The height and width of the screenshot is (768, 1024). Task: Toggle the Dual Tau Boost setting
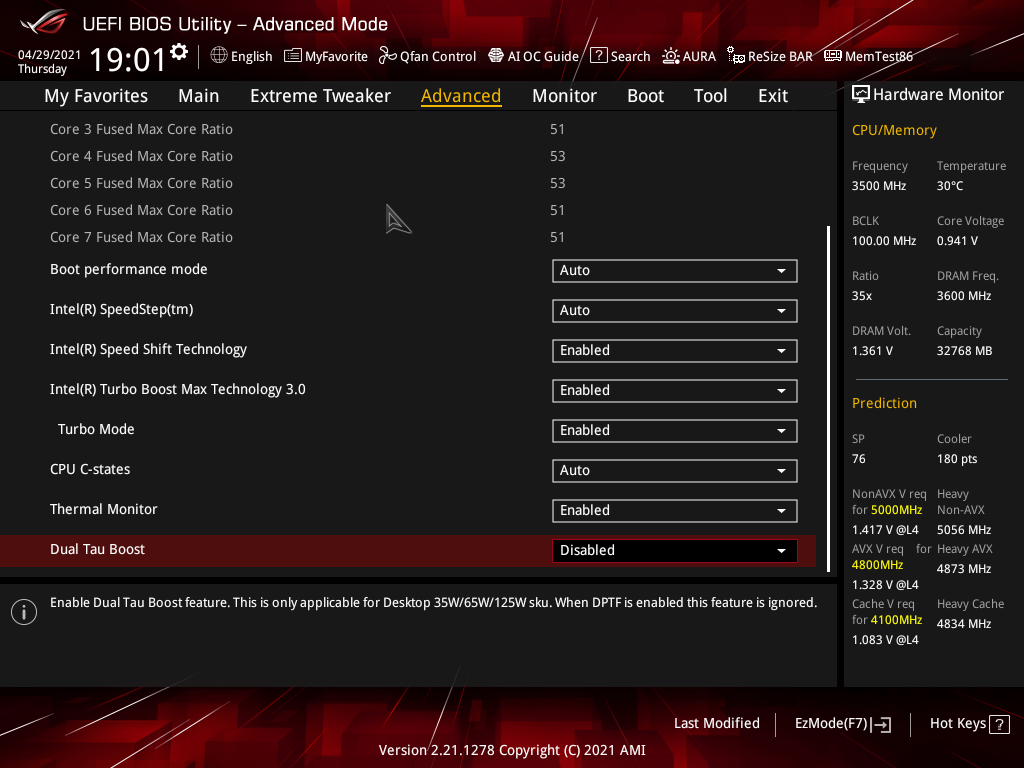pos(674,551)
